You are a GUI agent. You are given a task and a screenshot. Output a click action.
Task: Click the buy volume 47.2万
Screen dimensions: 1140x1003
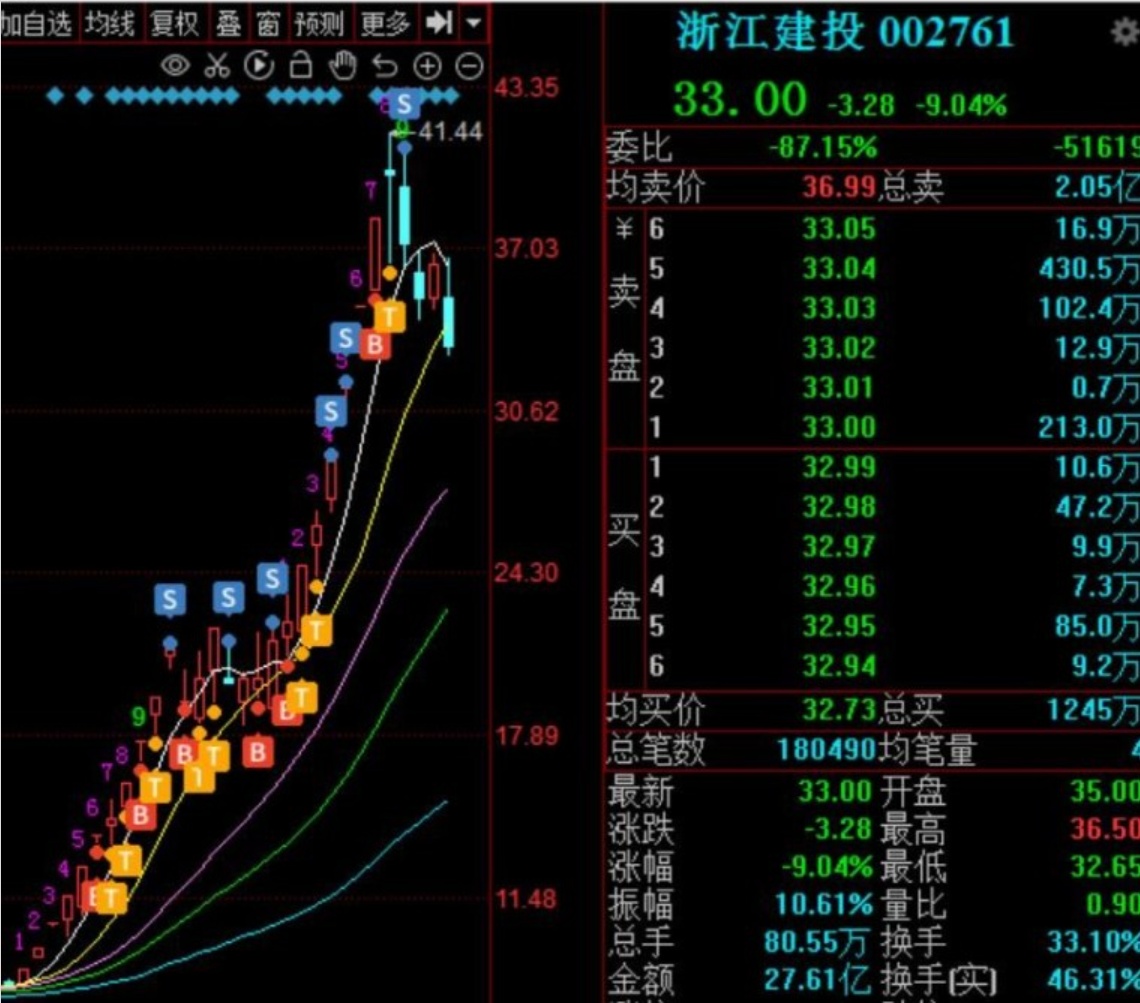pos(1098,507)
